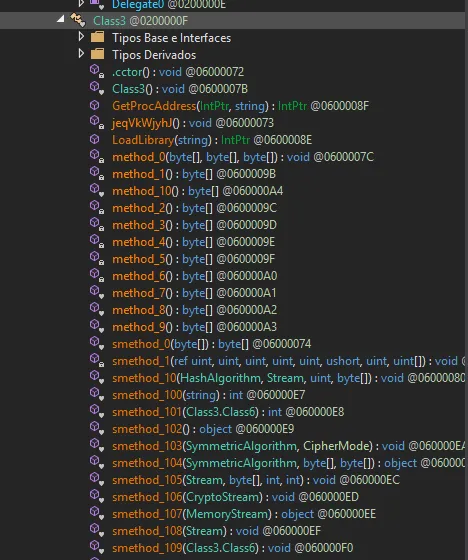Open jeqVkWjyhJ() : void @06000073
This screenshot has width=468, height=560.
tap(193, 123)
